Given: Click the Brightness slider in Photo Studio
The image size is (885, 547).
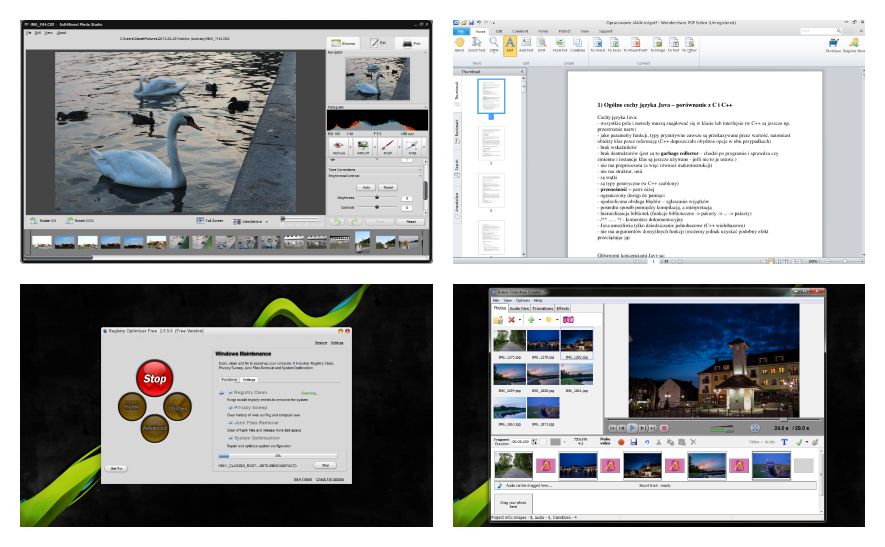Looking at the screenshot, I should pos(376,198).
